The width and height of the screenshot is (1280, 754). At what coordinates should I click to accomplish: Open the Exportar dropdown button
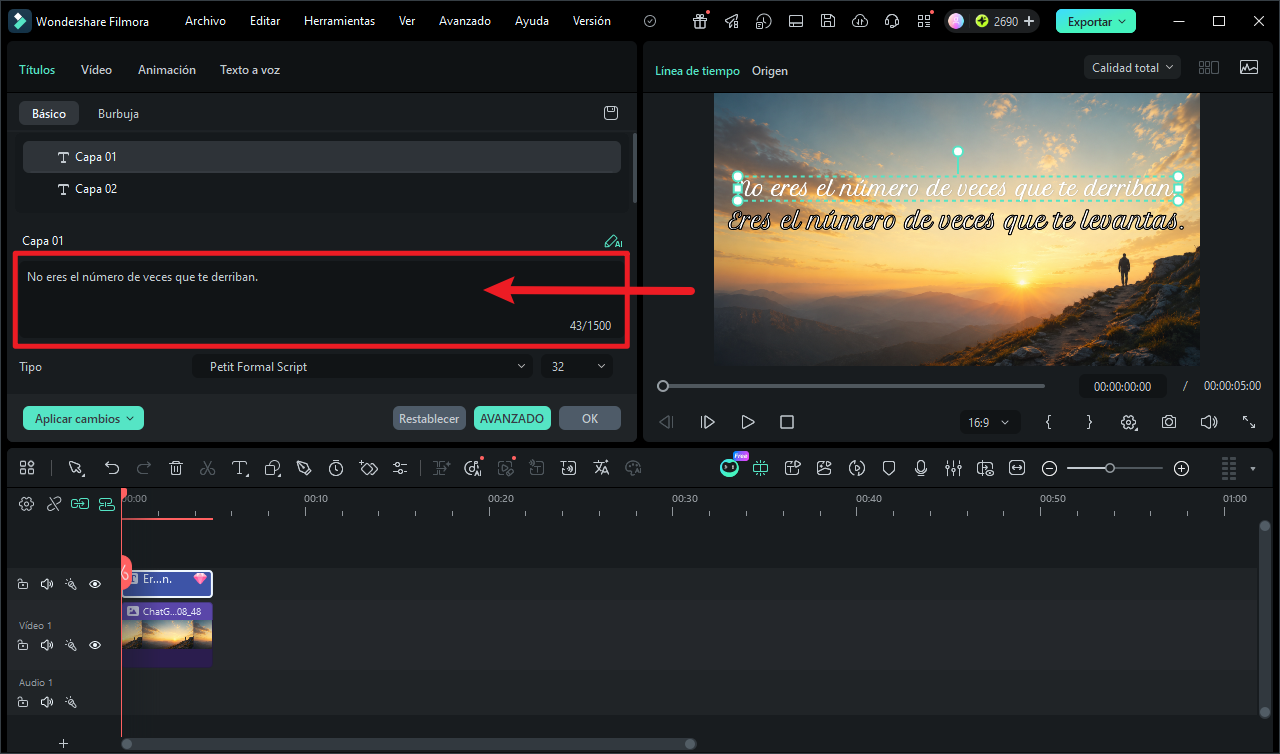pyautogui.click(x=1096, y=21)
